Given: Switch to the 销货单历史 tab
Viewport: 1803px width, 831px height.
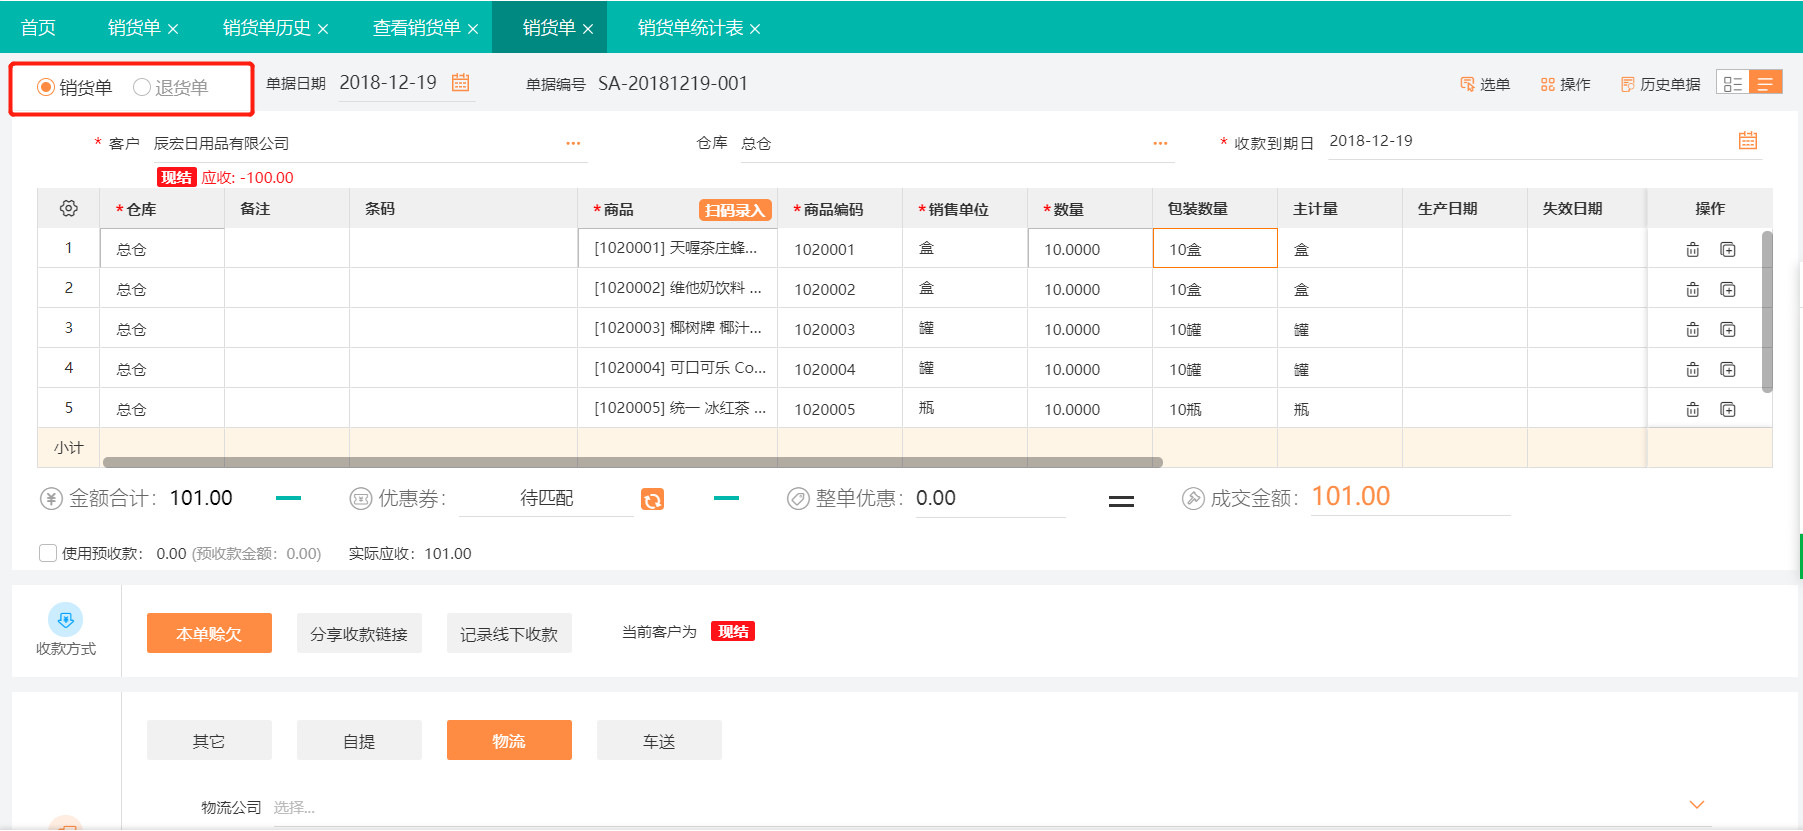Looking at the screenshot, I should (x=266, y=28).
